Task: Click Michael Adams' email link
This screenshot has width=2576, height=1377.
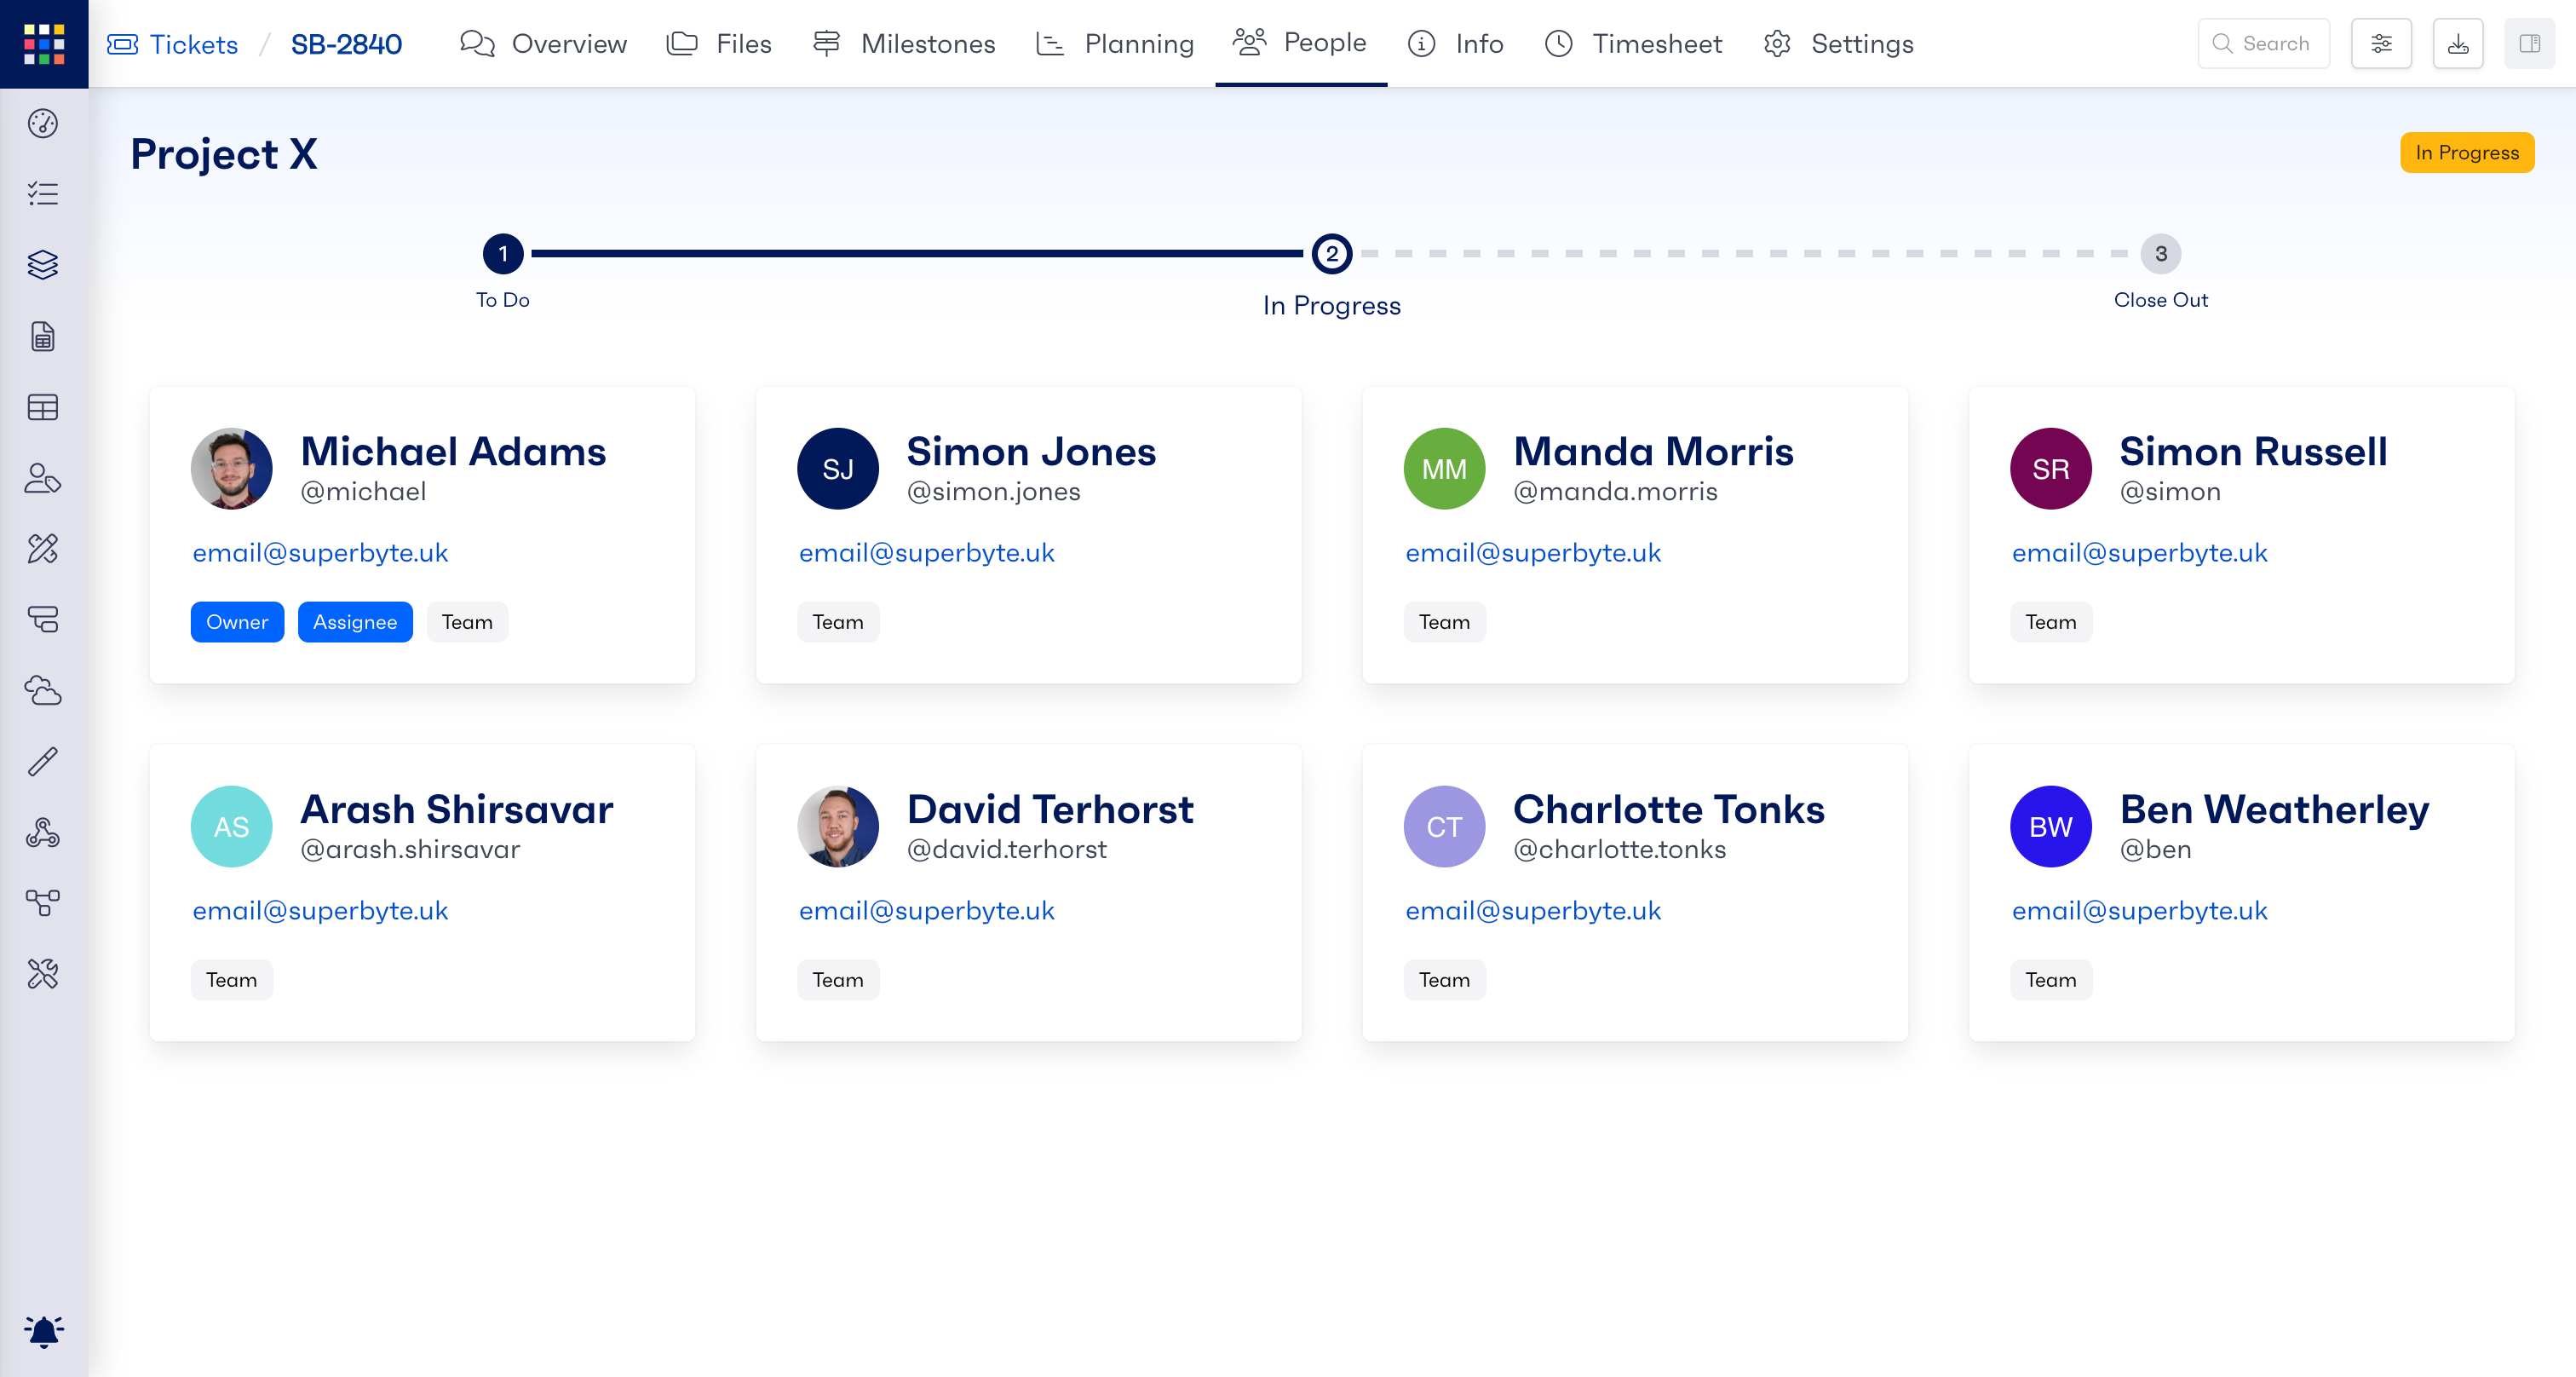Action: click(320, 553)
